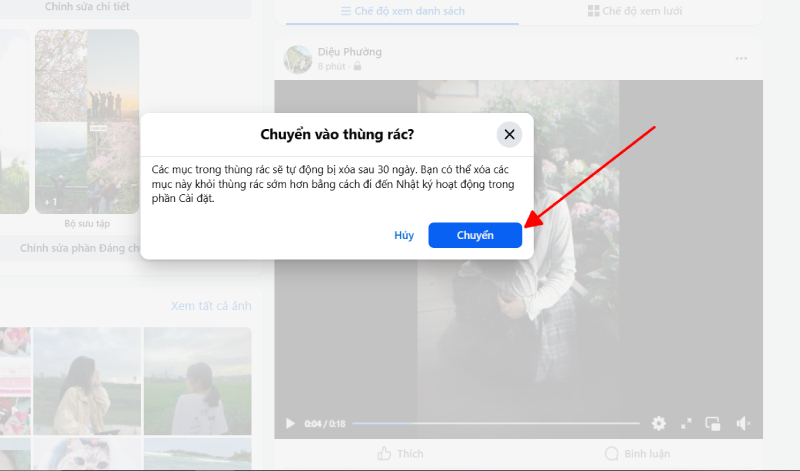The width and height of the screenshot is (800, 471).
Task: Open Chỉnh sửa phần Đáng chú ý button
Action: pos(71,248)
